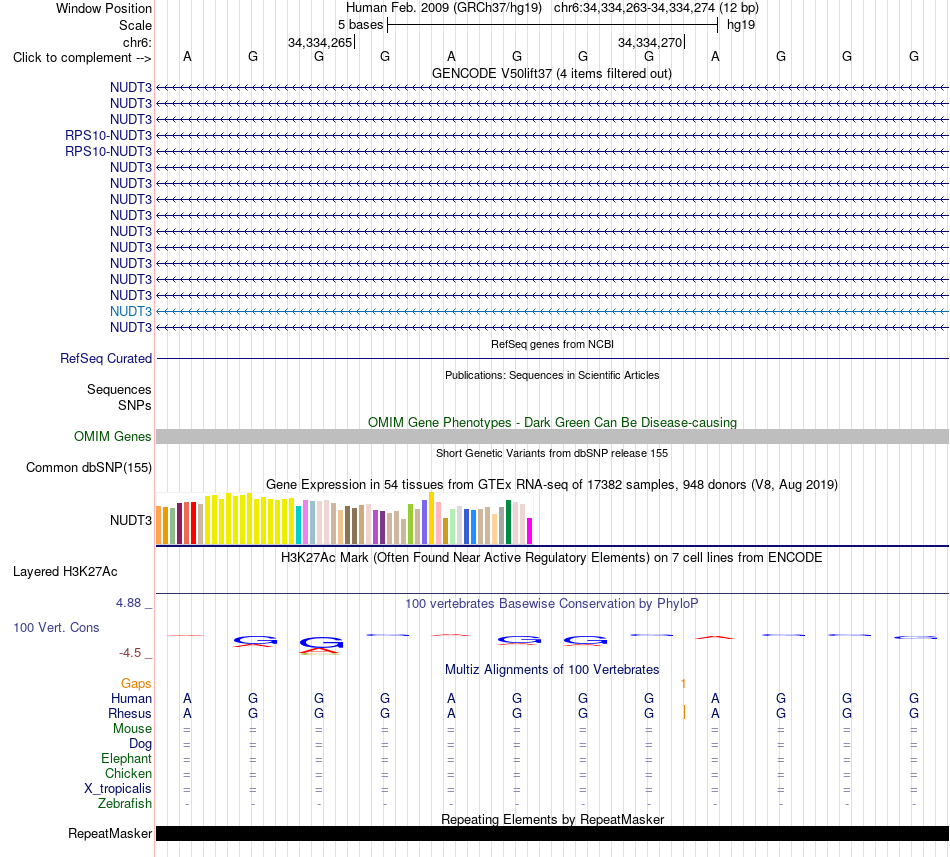
Task: Click the Layered H3K27Ac track label
Action: coord(65,572)
